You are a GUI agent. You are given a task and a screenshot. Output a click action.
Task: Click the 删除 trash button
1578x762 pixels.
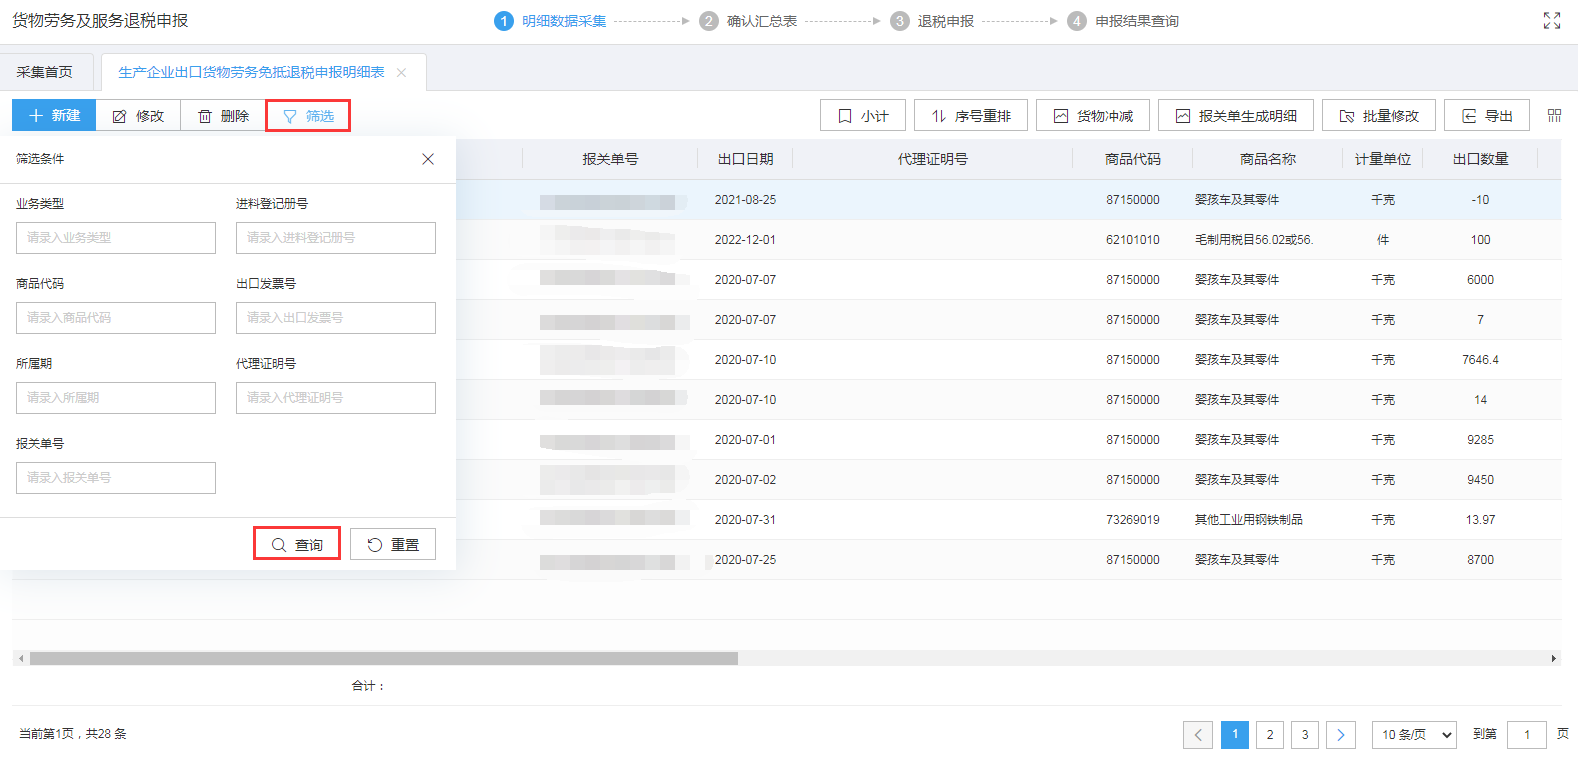click(x=223, y=116)
